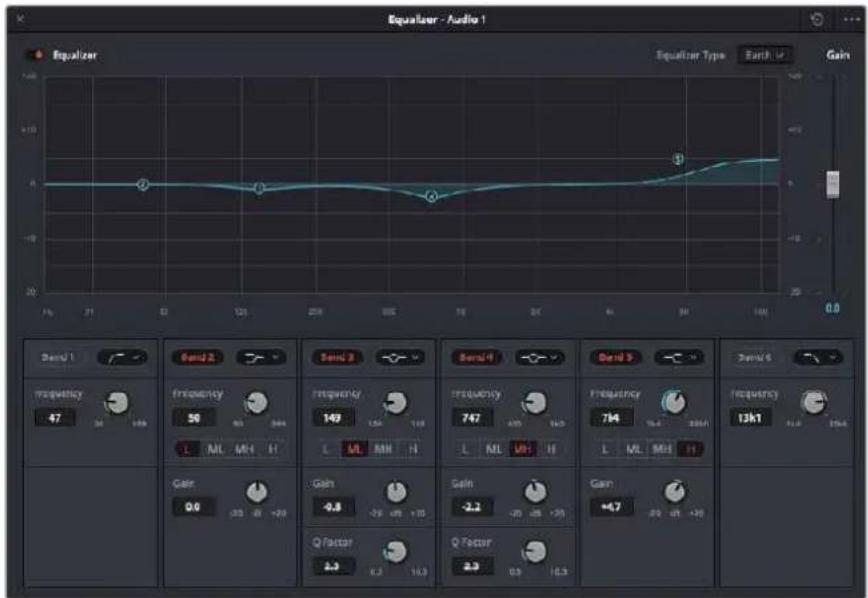Open the three-dot options menu
868x598 pixels.
click(851, 20)
